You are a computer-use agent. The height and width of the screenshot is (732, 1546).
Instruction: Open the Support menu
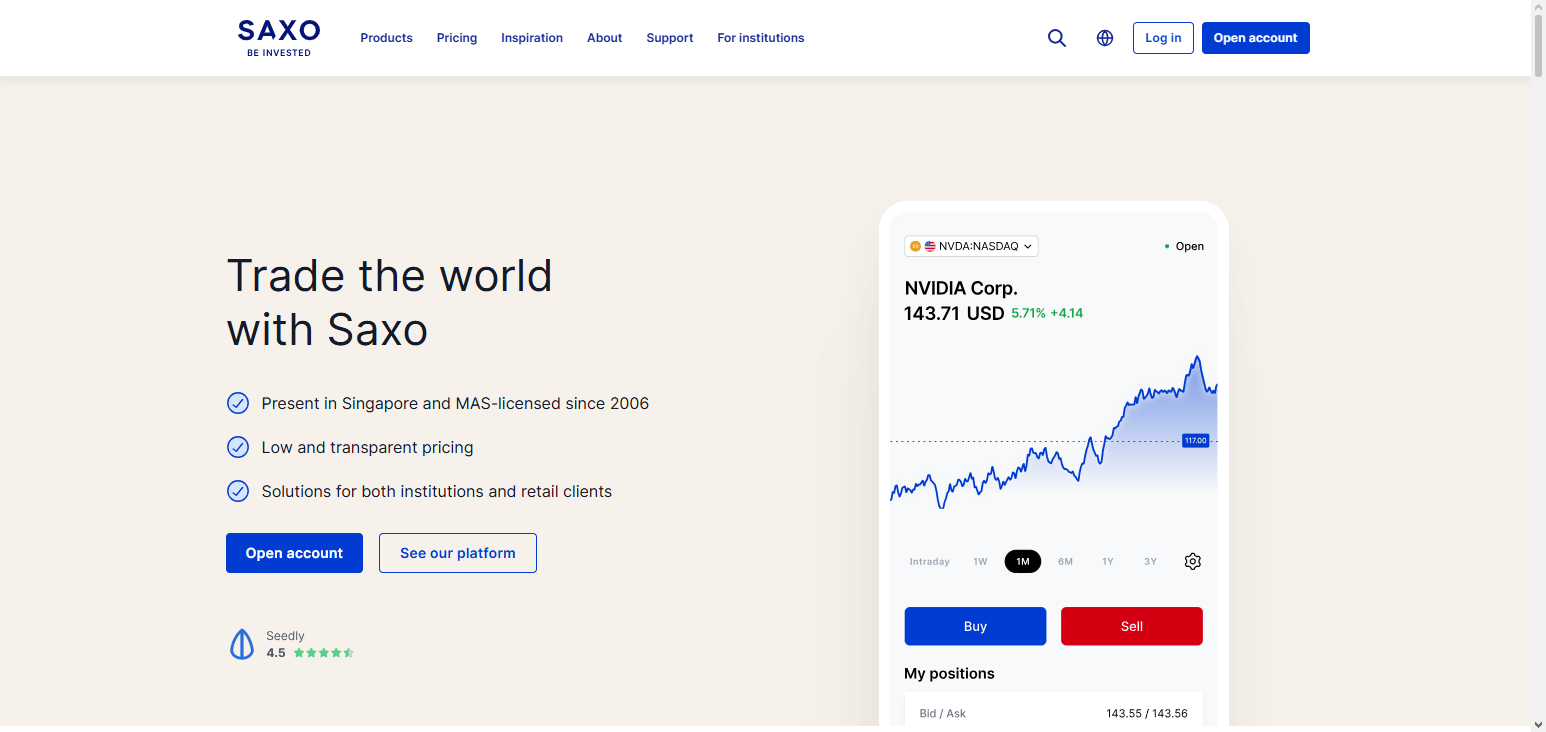coord(670,38)
